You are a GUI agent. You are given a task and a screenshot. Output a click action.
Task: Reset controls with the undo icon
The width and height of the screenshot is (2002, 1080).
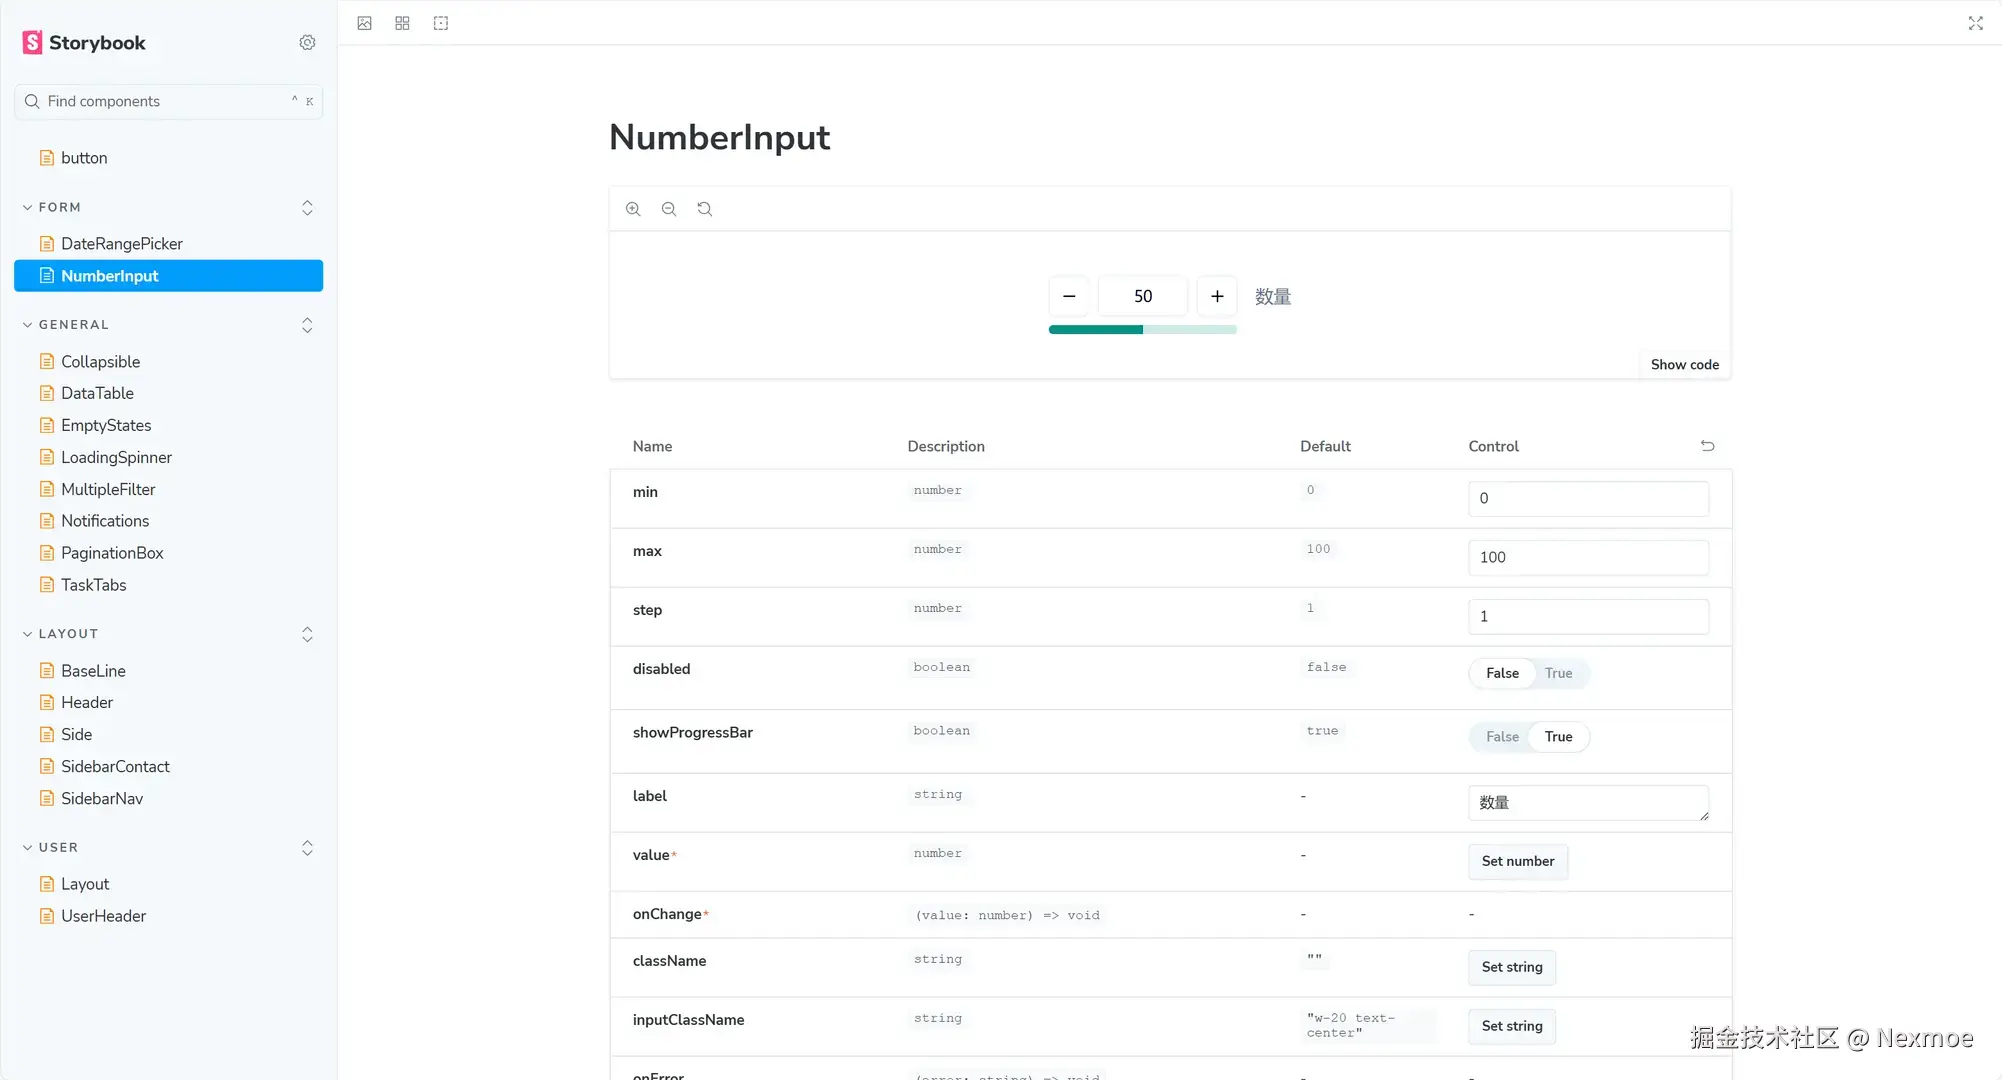[x=1707, y=446]
